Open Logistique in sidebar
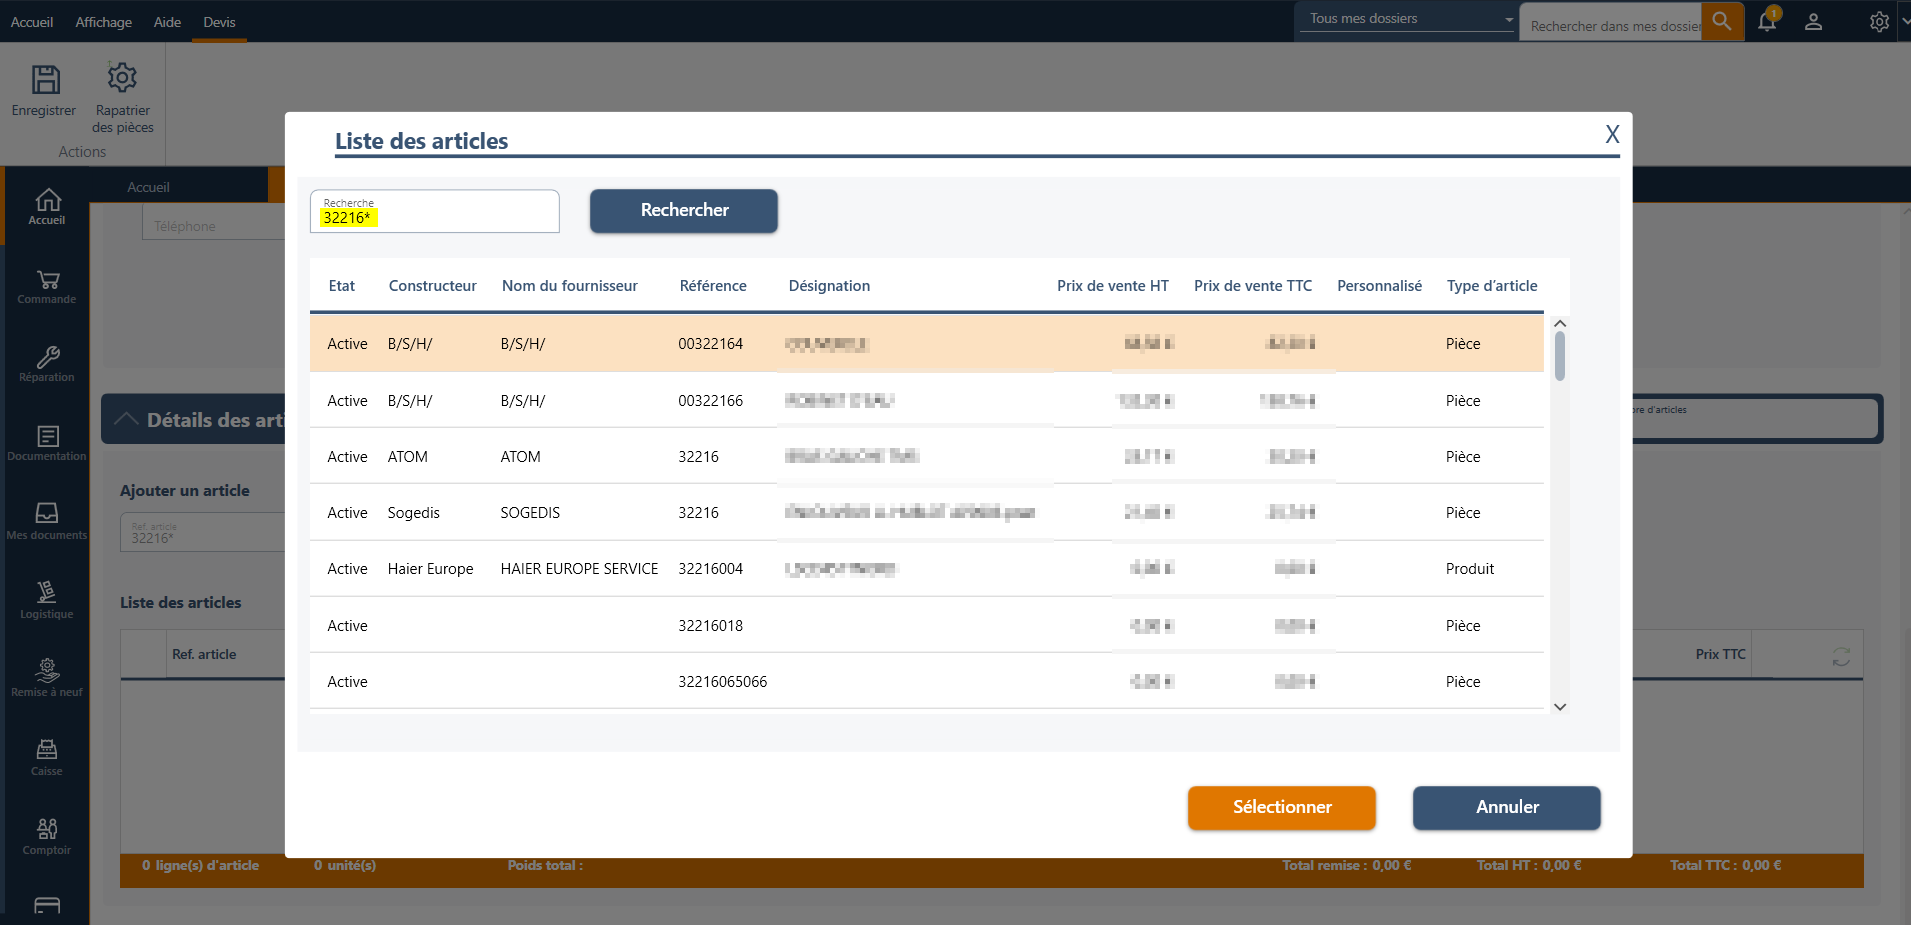 tap(47, 601)
